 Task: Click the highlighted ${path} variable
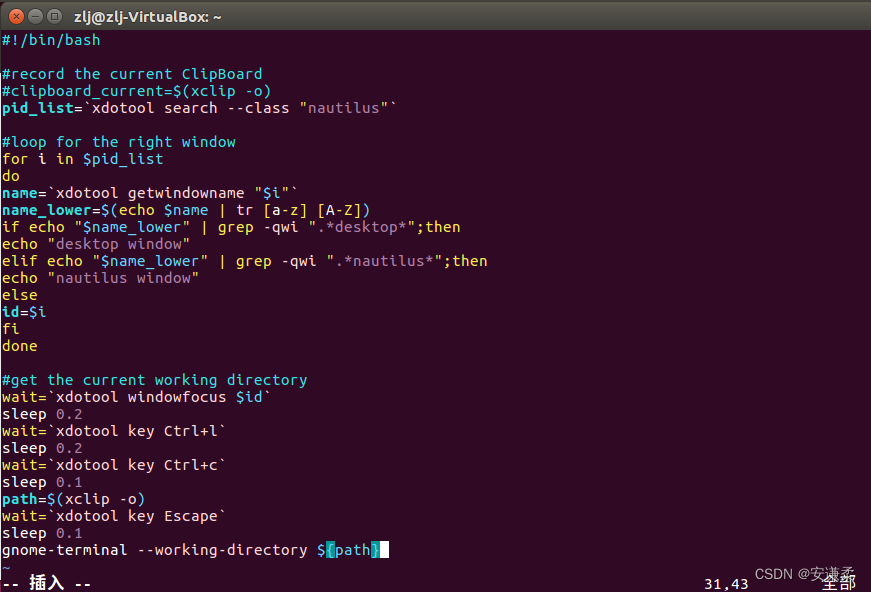[x=349, y=550]
